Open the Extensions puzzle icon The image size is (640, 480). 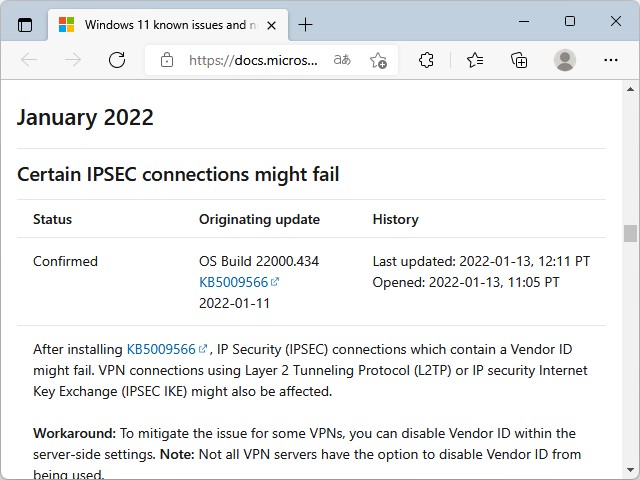coord(426,60)
